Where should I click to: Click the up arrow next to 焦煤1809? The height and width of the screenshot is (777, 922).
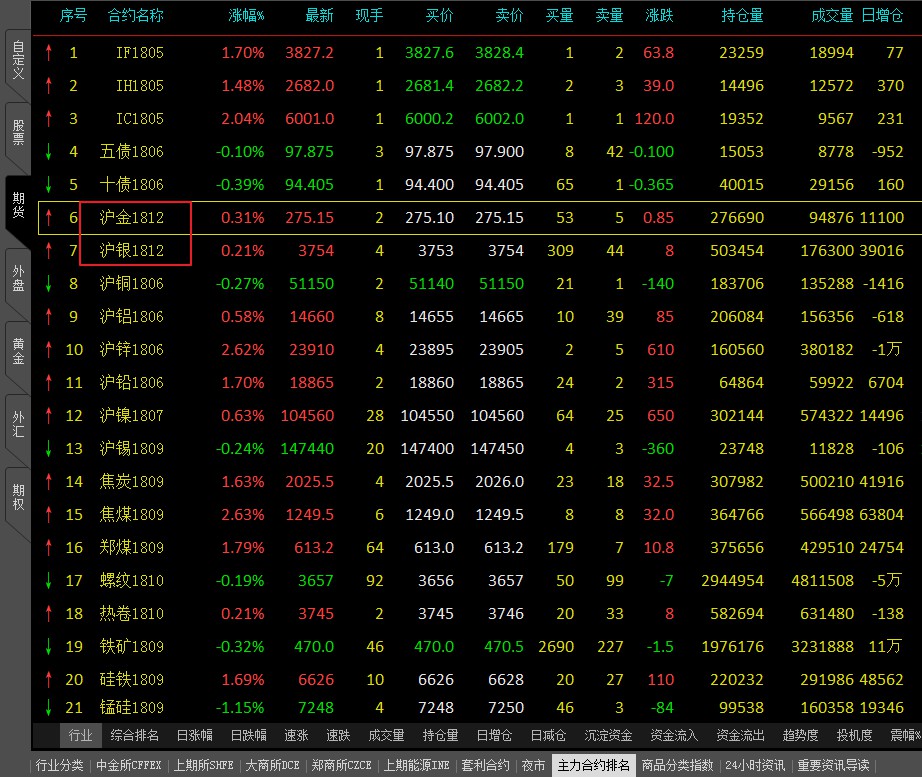49,515
